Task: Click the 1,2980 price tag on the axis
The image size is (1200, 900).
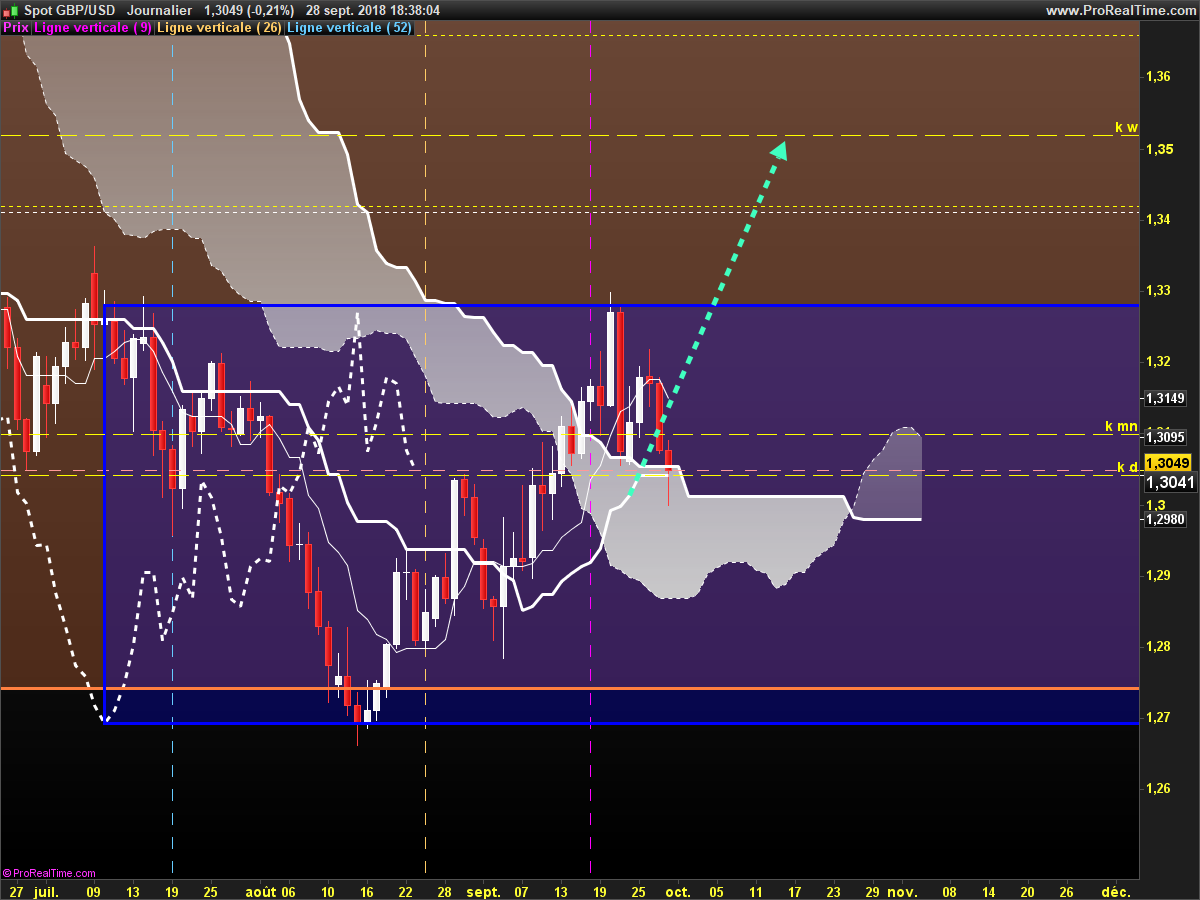Action: [1165, 519]
